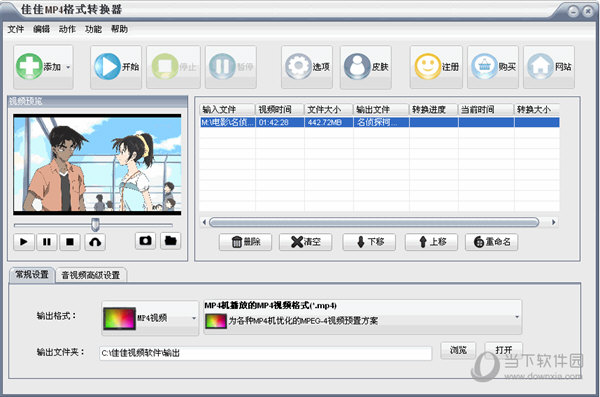600x397 pixels.
Task: Open the Add button dropdown arrow
Action: point(68,67)
